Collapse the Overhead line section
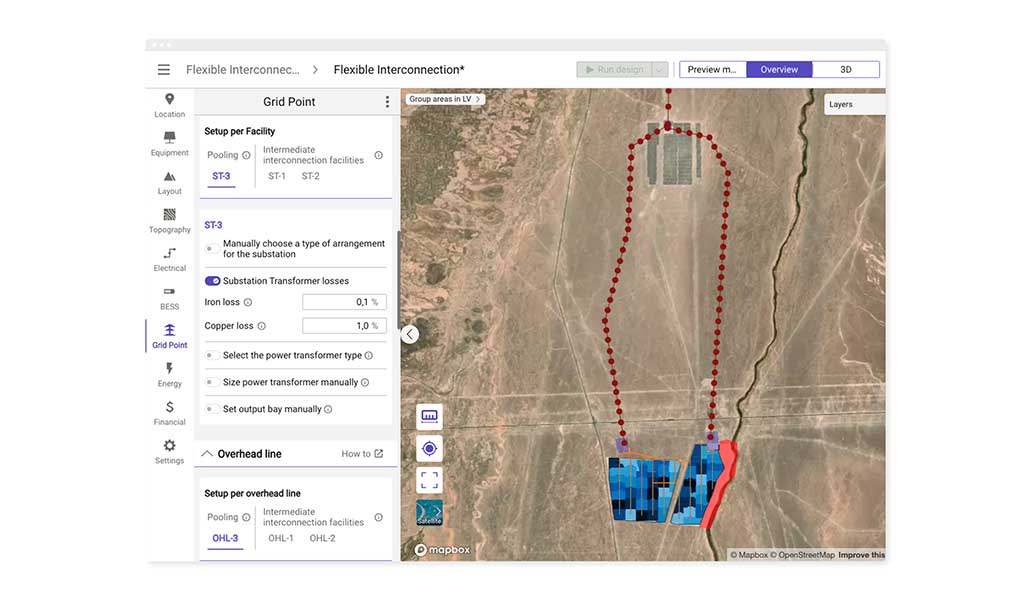This screenshot has height=600, width=1032. click(207, 454)
